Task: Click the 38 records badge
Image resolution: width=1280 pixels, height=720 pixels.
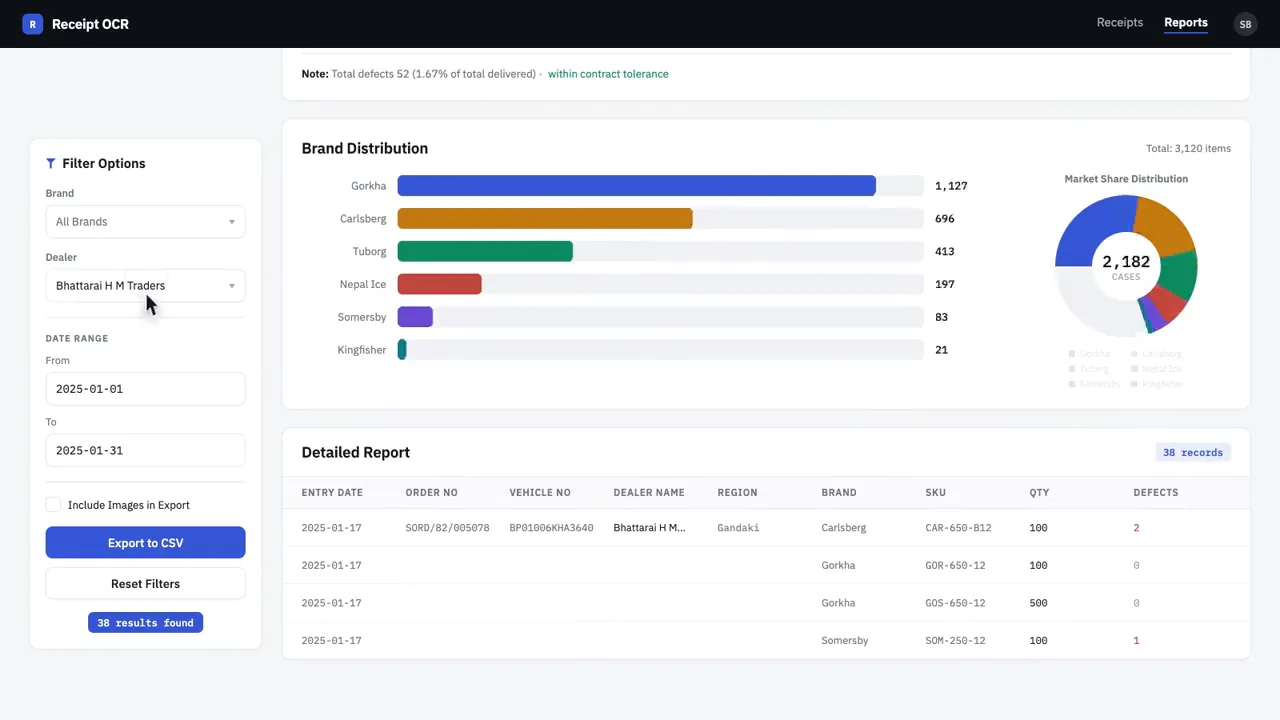Action: (x=1193, y=453)
